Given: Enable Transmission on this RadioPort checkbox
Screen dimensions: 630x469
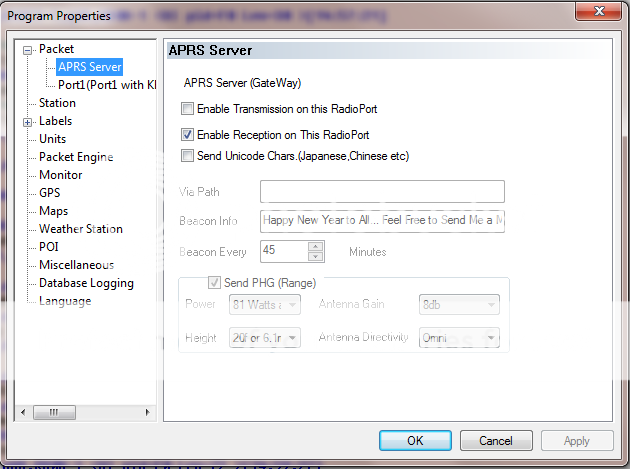Looking at the screenshot, I should (x=188, y=109).
